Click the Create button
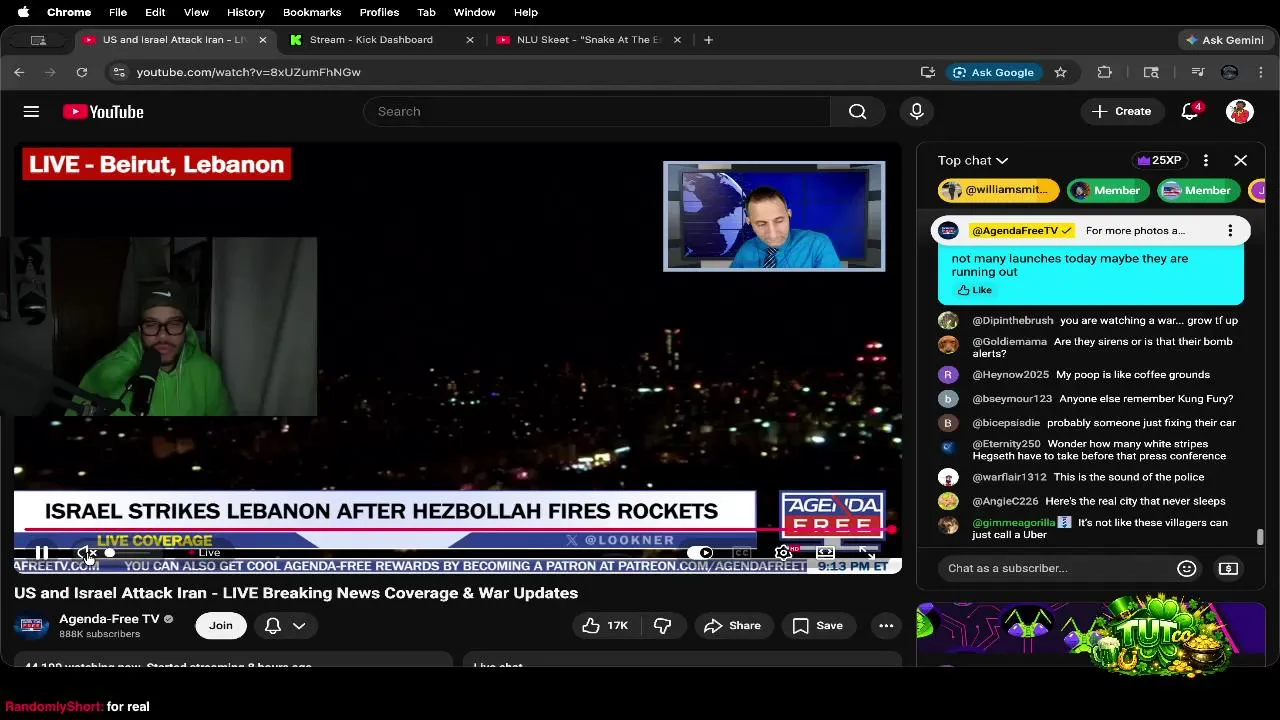The image size is (1280, 720). tap(1122, 112)
